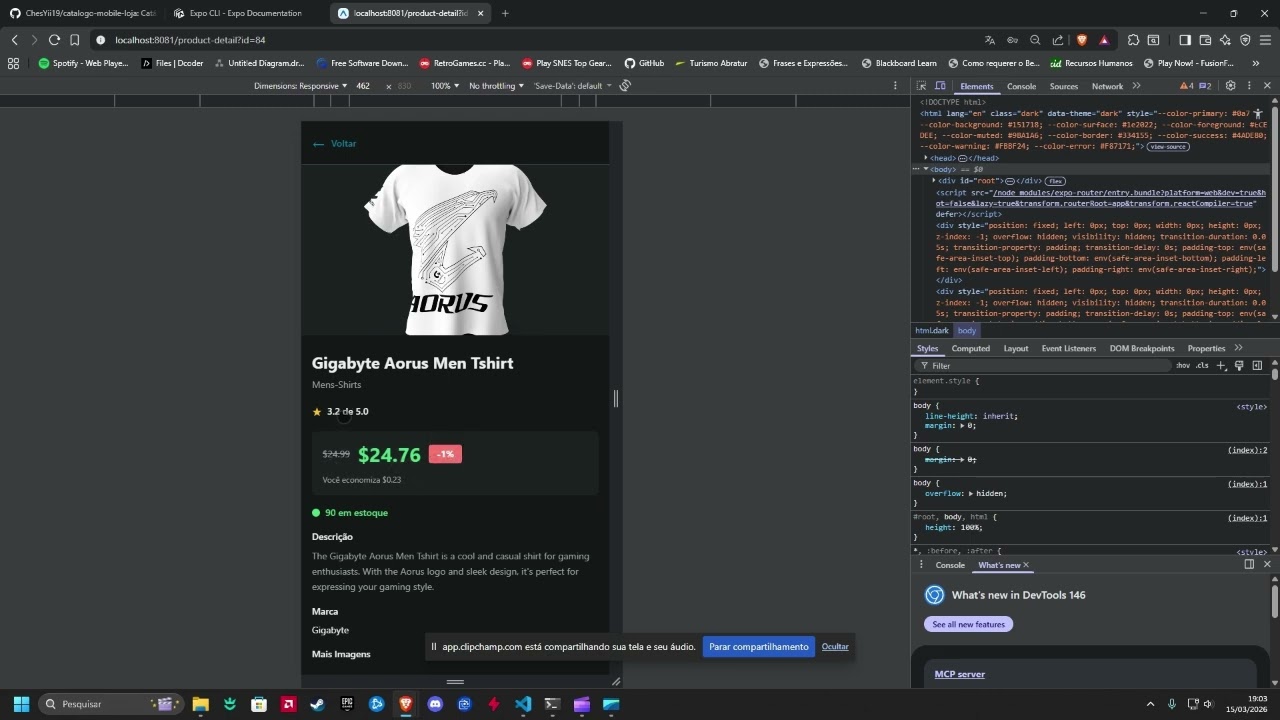Viewport: 1280px width, 720px height.
Task: Switch to the Sources panel tab
Action: [x=1064, y=87]
